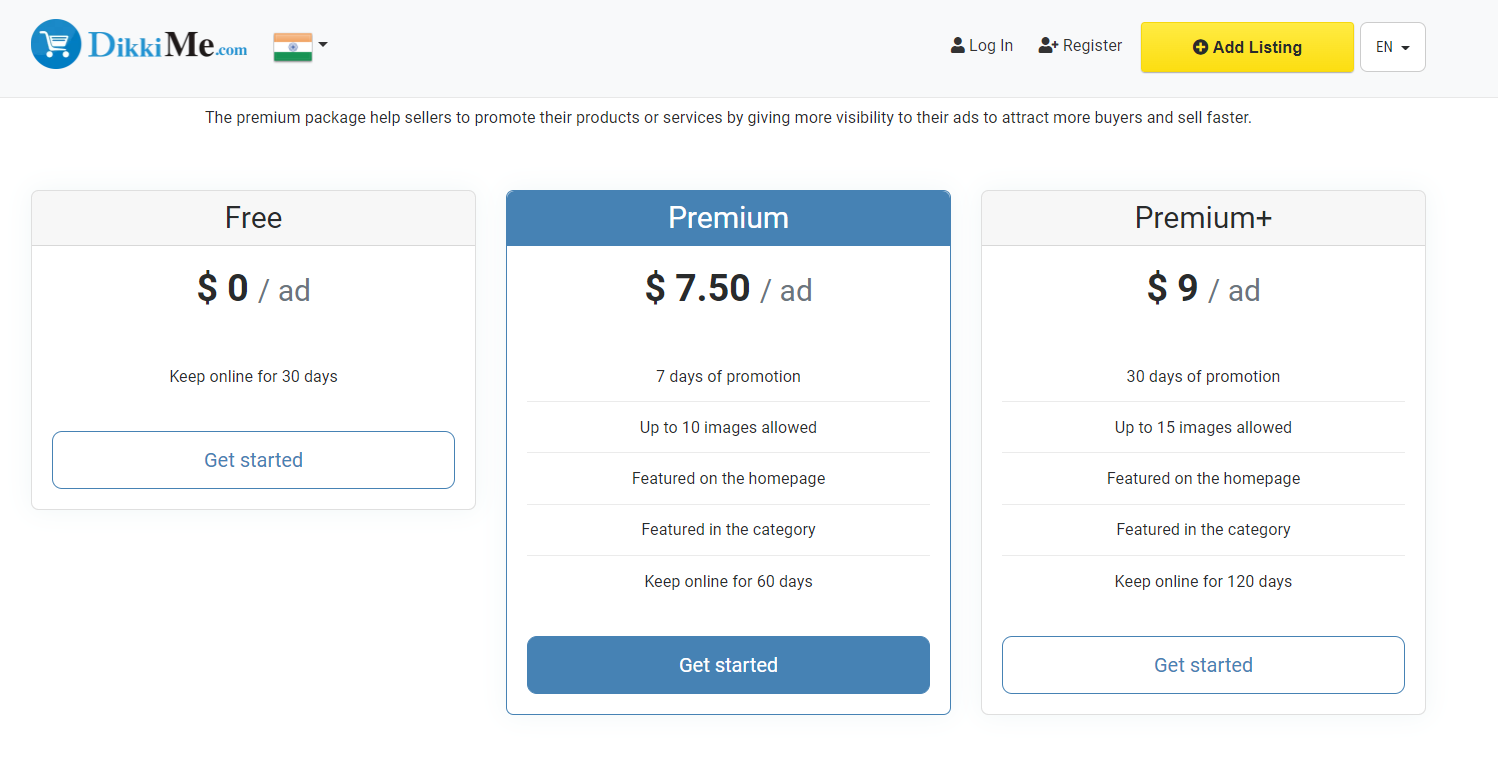Open the EN language dropdown

(x=1392, y=47)
